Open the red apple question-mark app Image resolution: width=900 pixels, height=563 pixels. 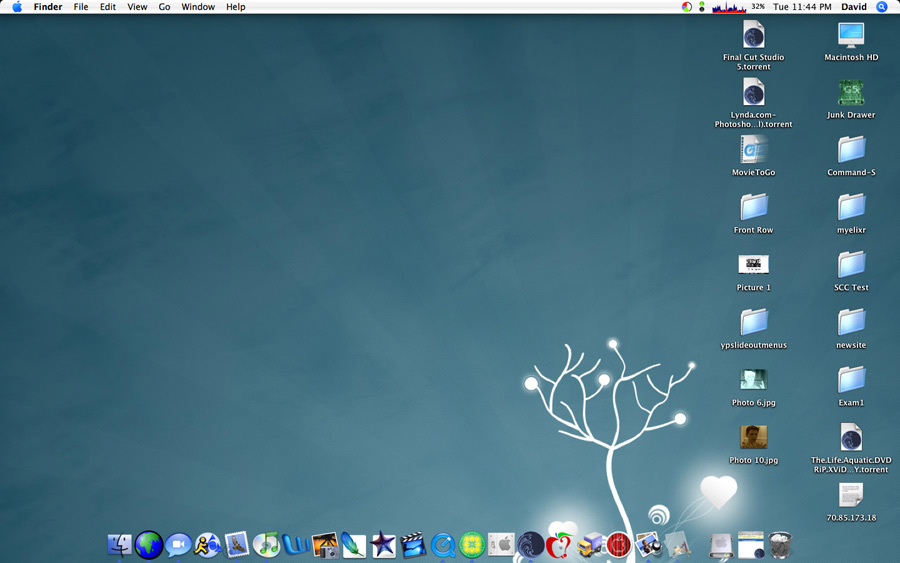[x=560, y=545]
